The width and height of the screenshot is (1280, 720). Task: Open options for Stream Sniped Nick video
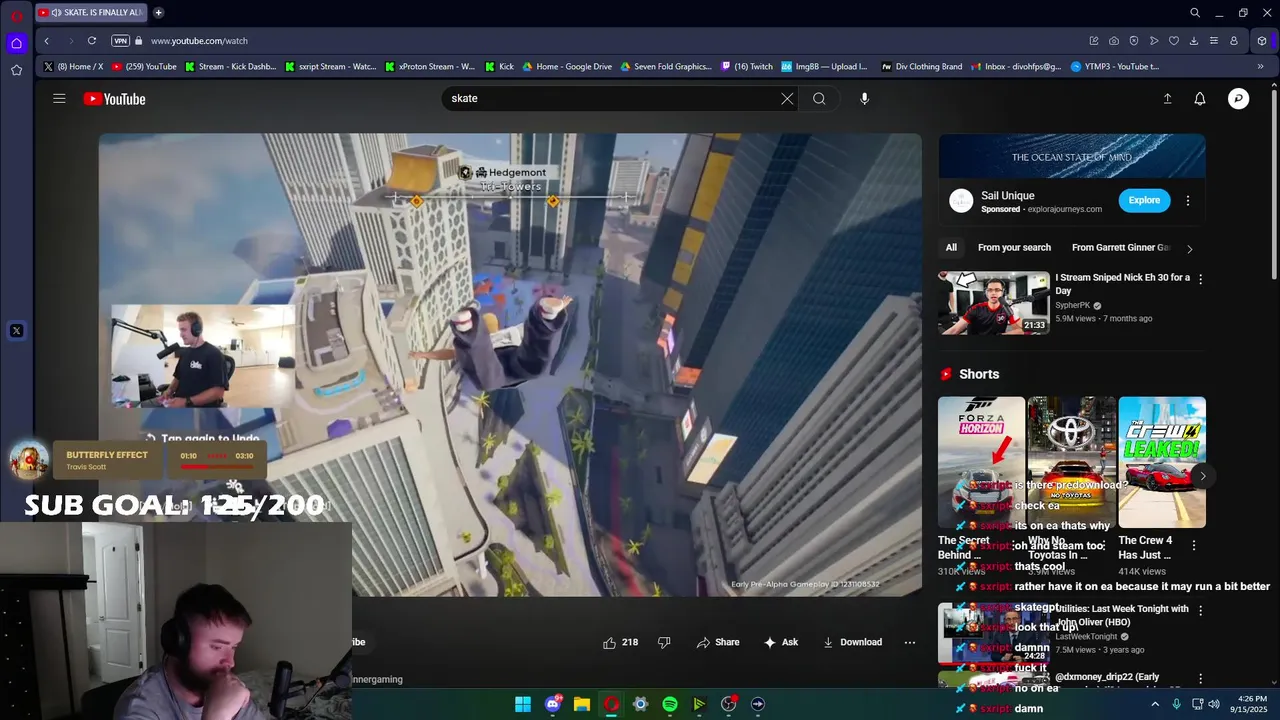(x=1200, y=279)
